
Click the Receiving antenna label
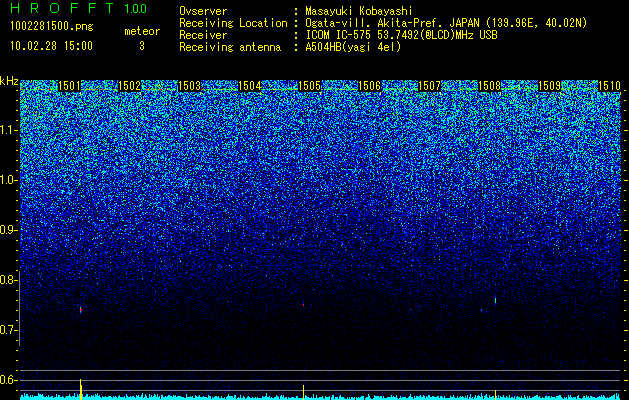pos(230,47)
